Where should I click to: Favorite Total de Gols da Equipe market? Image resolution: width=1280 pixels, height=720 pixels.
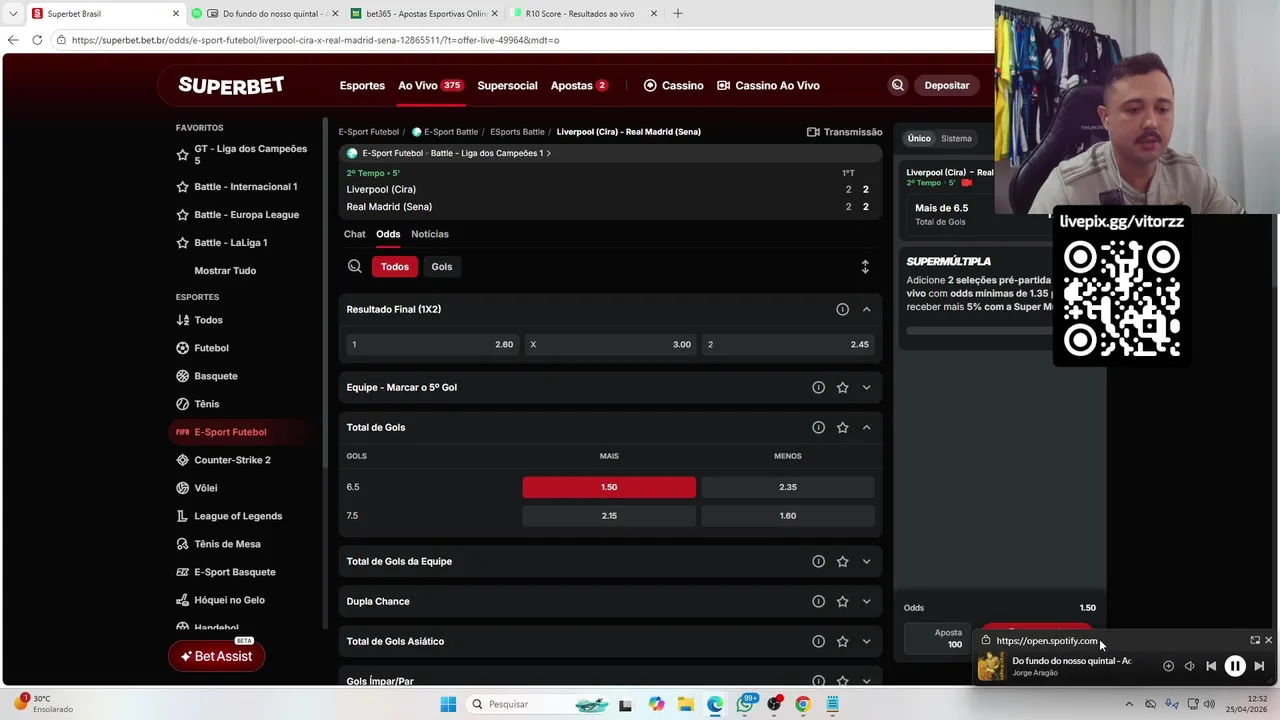[842, 561]
